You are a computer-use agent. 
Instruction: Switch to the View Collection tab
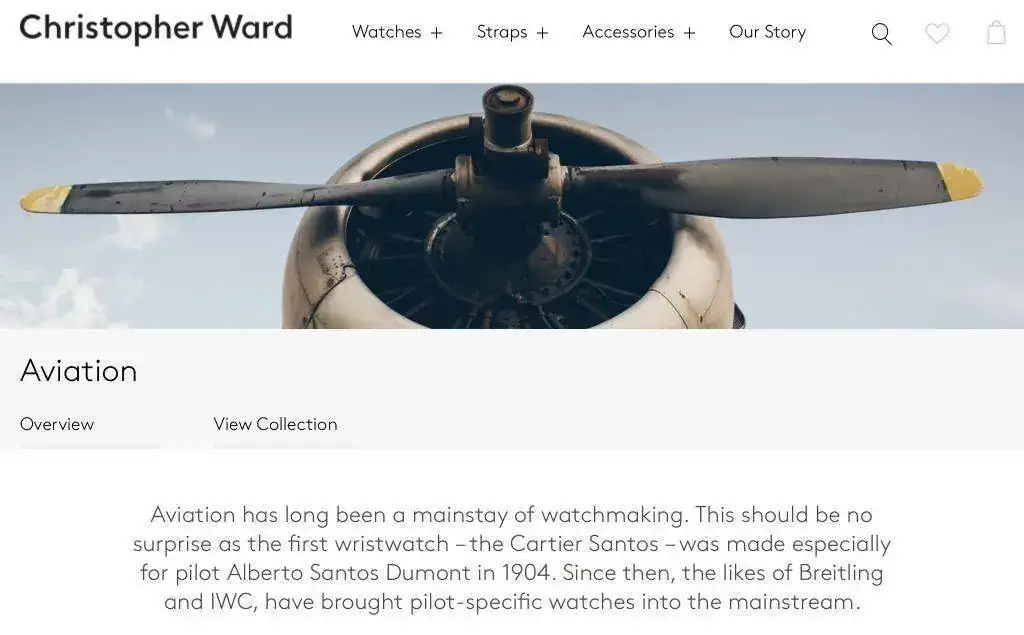coord(275,424)
